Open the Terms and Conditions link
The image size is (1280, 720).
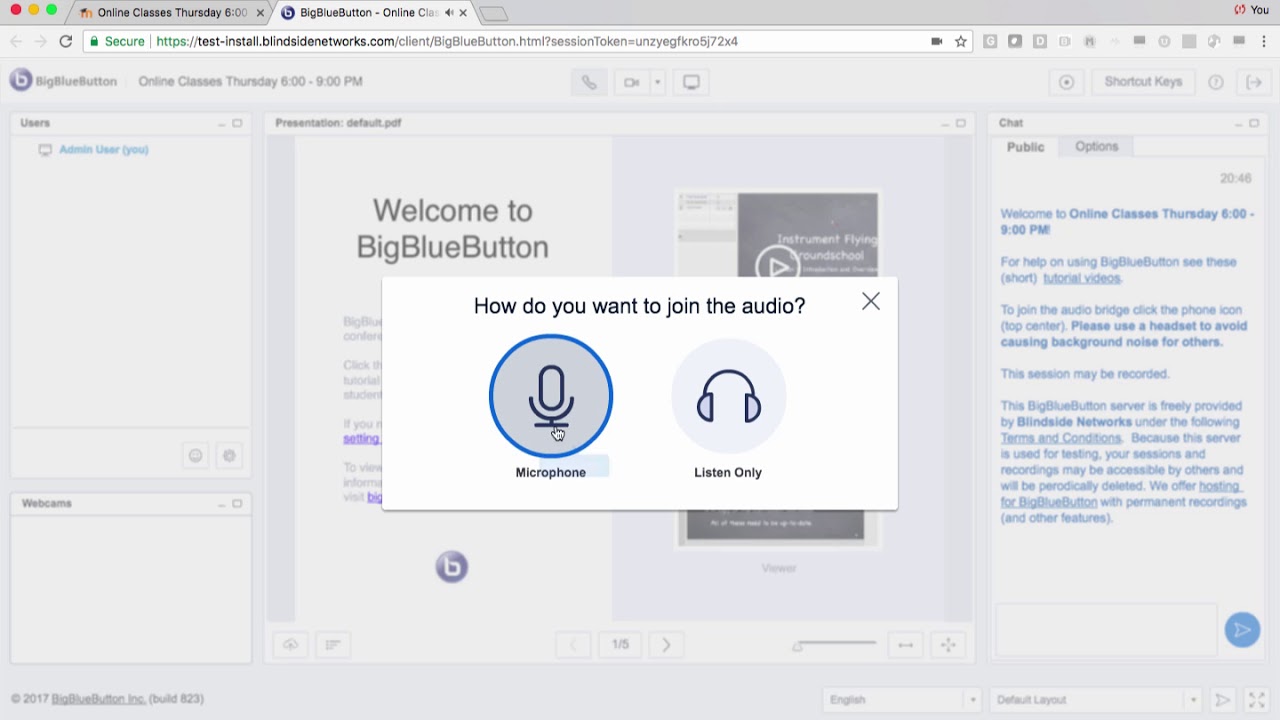tap(1060, 438)
